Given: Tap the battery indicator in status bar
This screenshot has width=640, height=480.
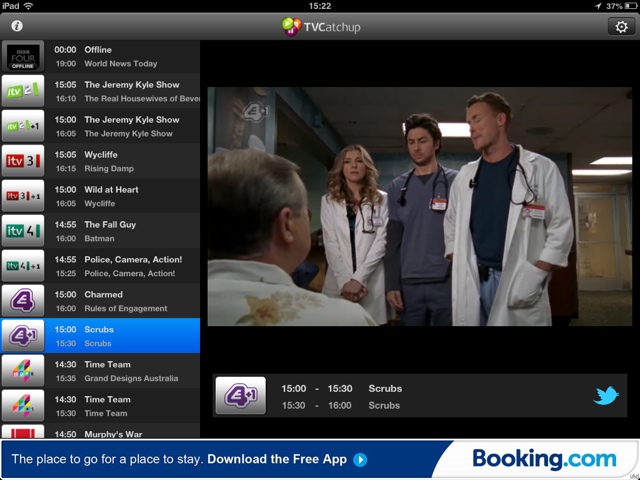Looking at the screenshot, I should click(x=631, y=6).
